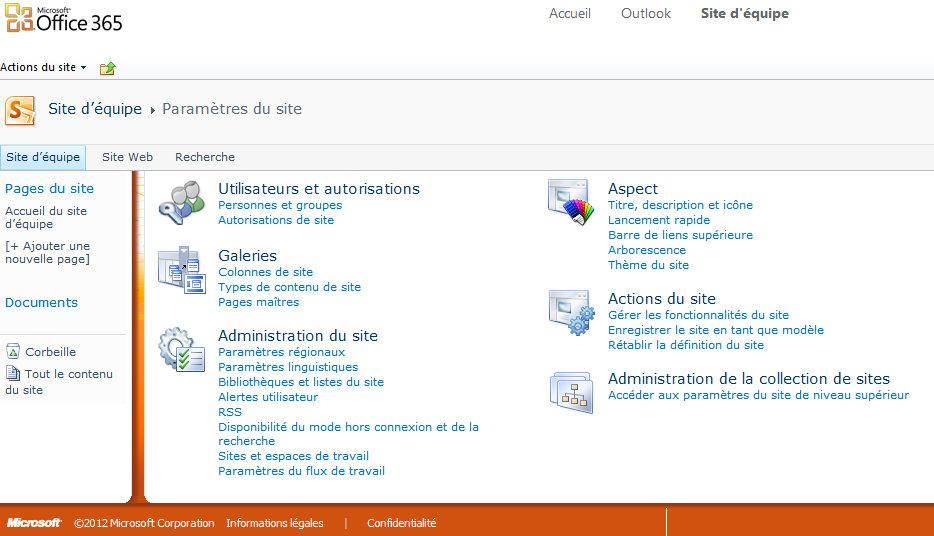Open Bibliothèques et listes du site
The height and width of the screenshot is (536, 934).
tap(301, 382)
